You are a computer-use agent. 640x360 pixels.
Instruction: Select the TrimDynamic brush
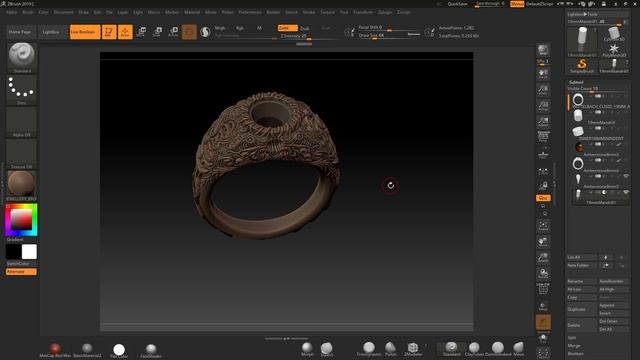(369, 349)
